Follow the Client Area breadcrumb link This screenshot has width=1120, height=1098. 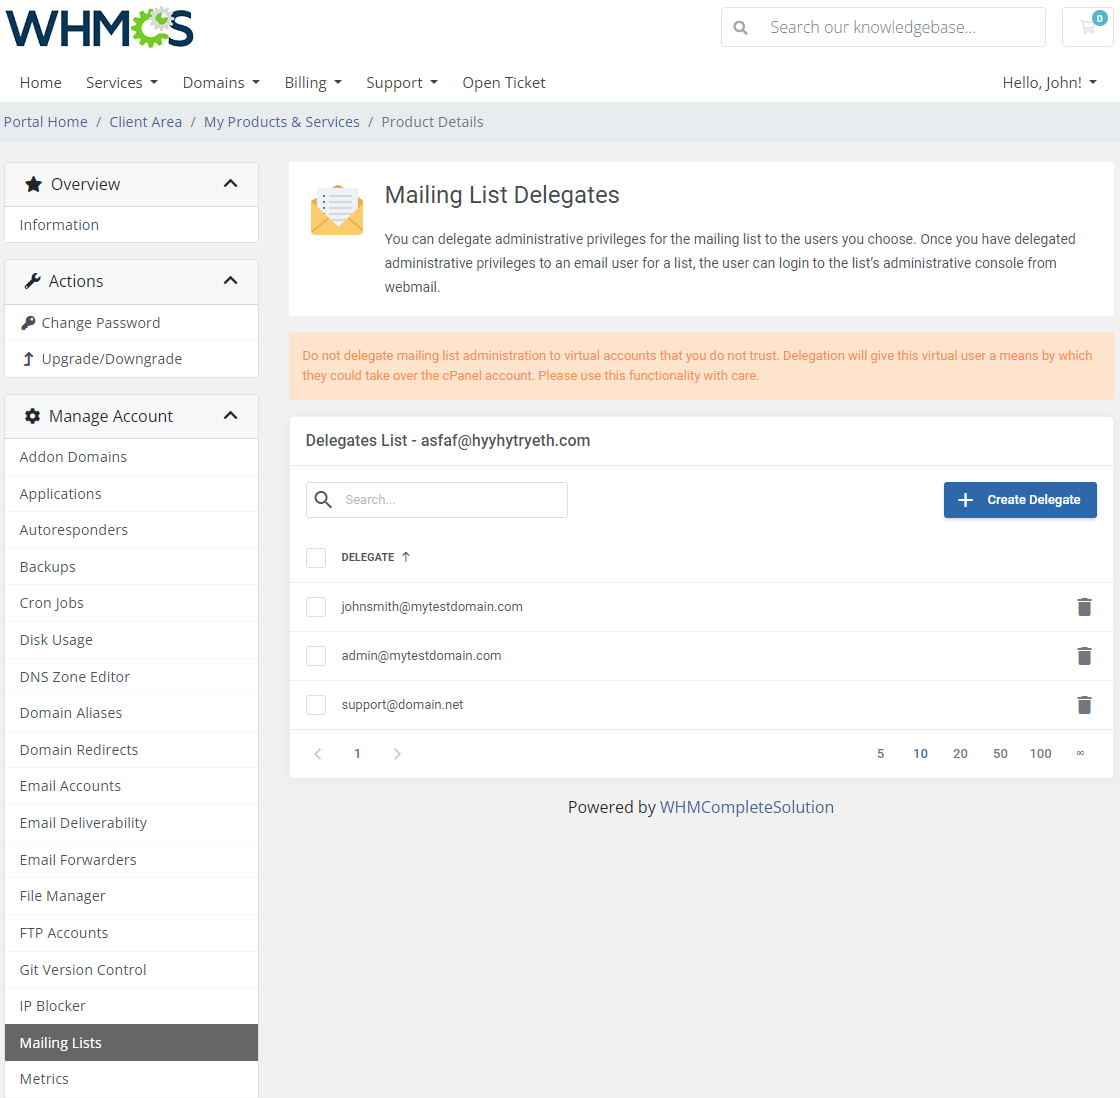click(x=146, y=122)
